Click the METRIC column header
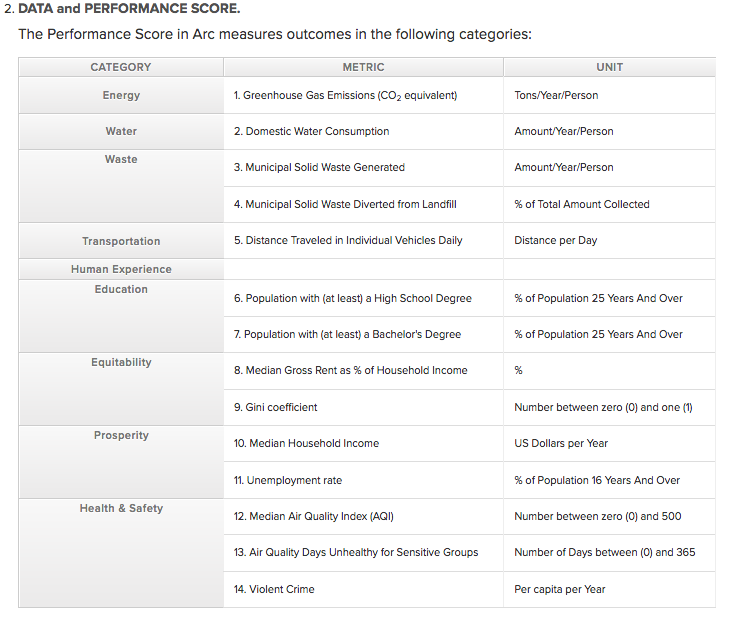Image resolution: width=742 pixels, height=621 pixels. 363,67
